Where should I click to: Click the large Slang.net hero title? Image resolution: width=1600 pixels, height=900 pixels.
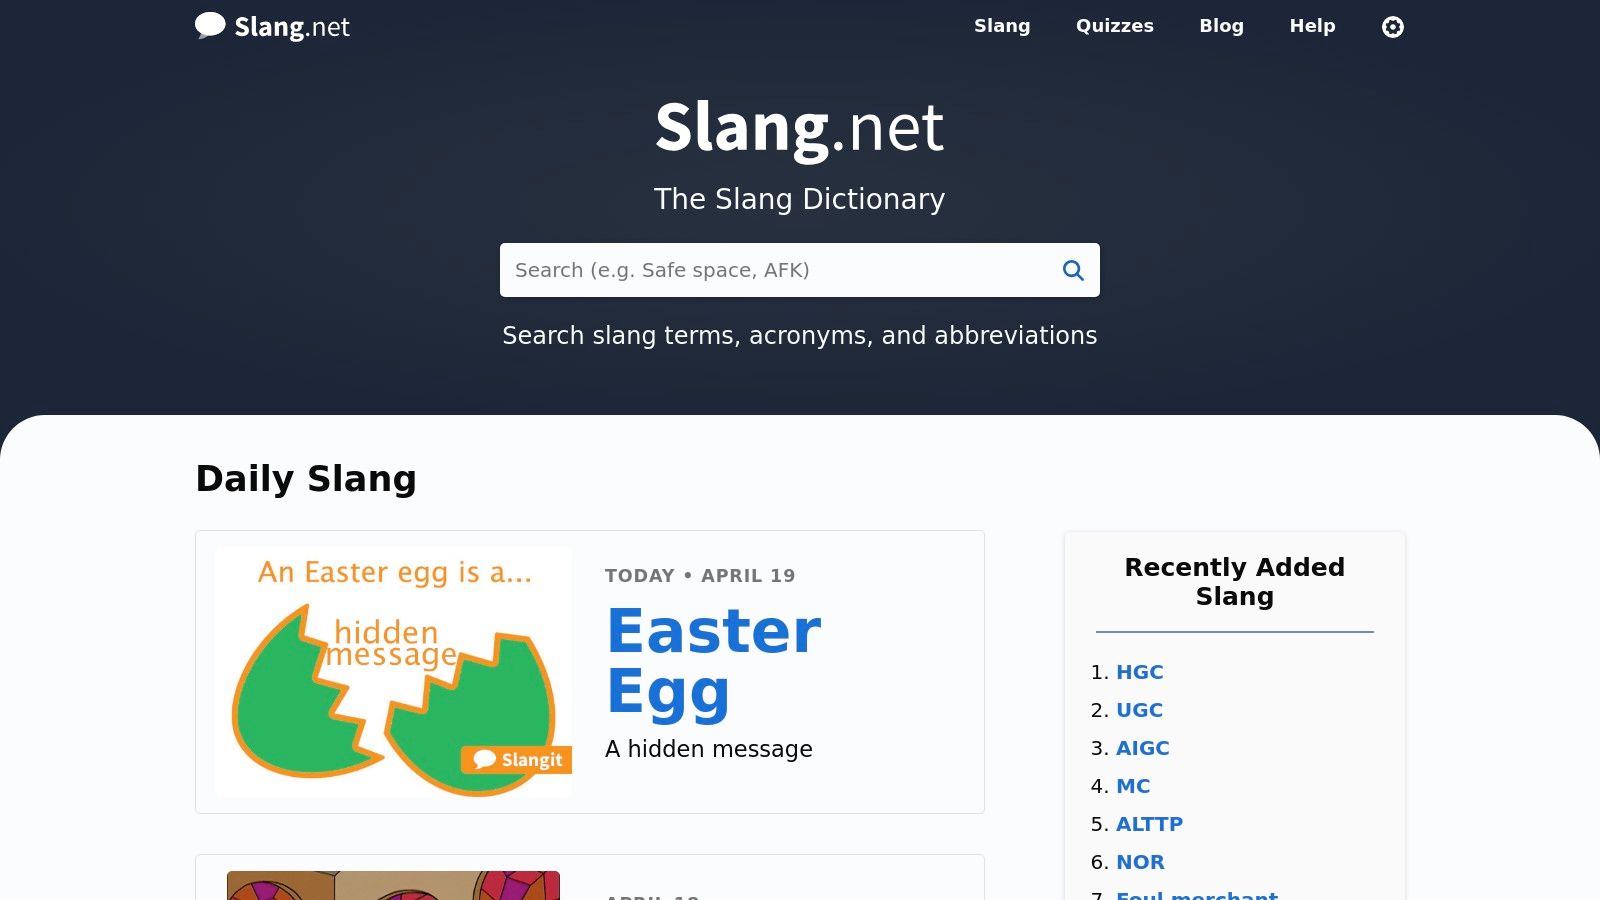click(799, 128)
